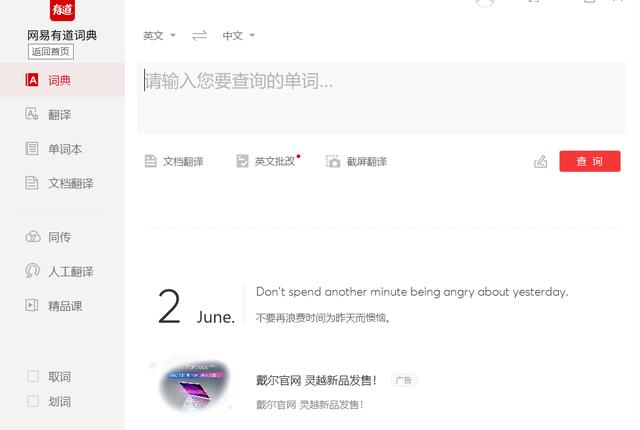Open the Dell laptop ad thumbnail
Image resolution: width=640 pixels, height=430 pixels.
click(195, 385)
